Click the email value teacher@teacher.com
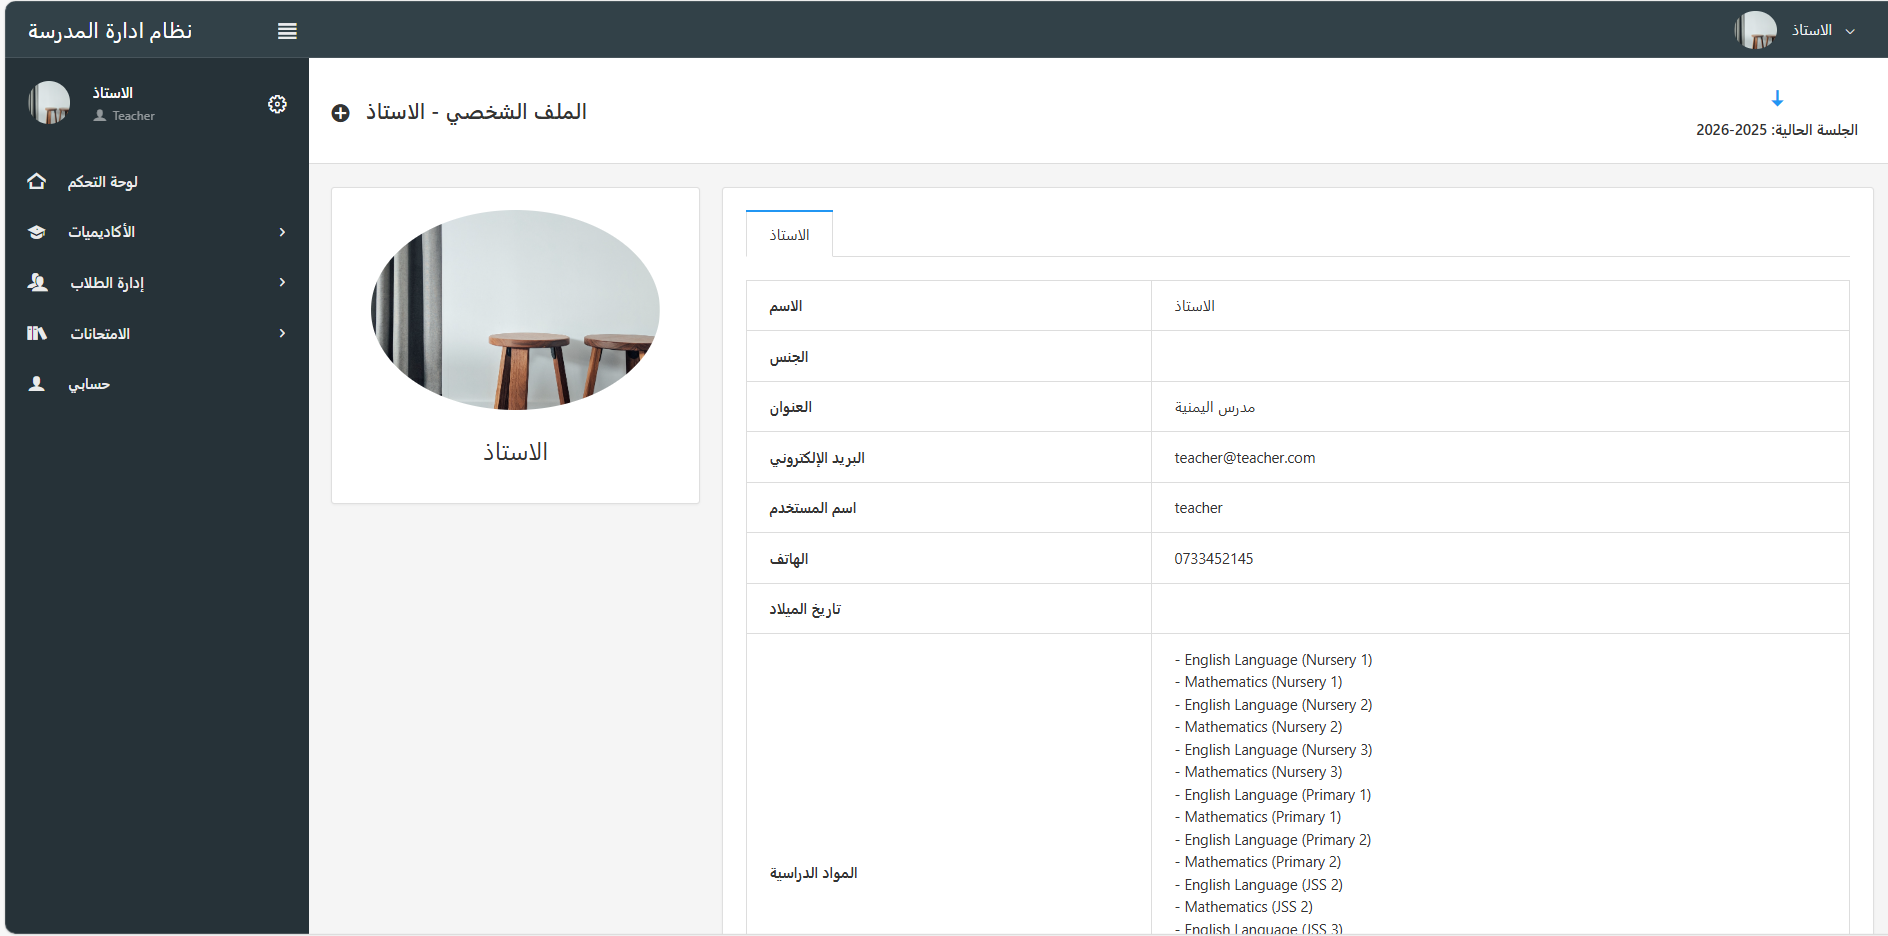This screenshot has height=936, width=1888. (1245, 458)
